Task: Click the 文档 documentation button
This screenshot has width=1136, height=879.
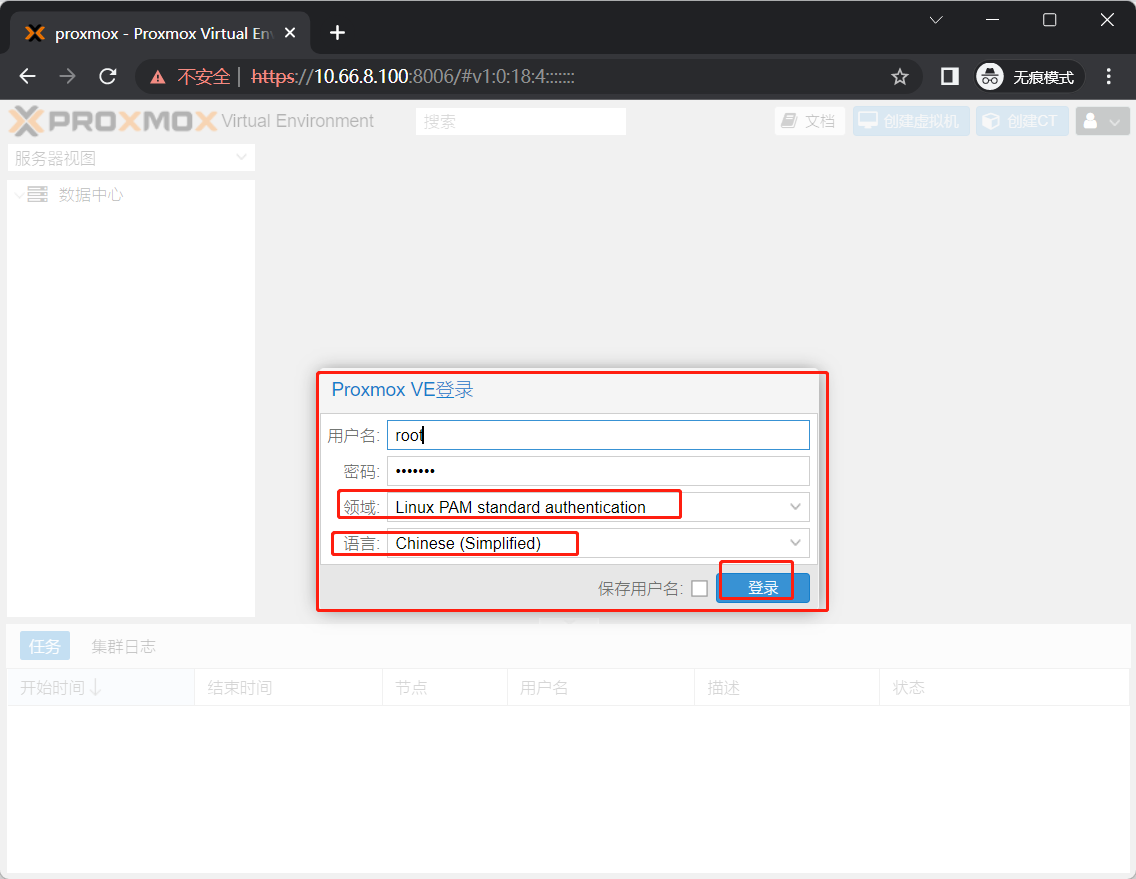Action: 809,121
